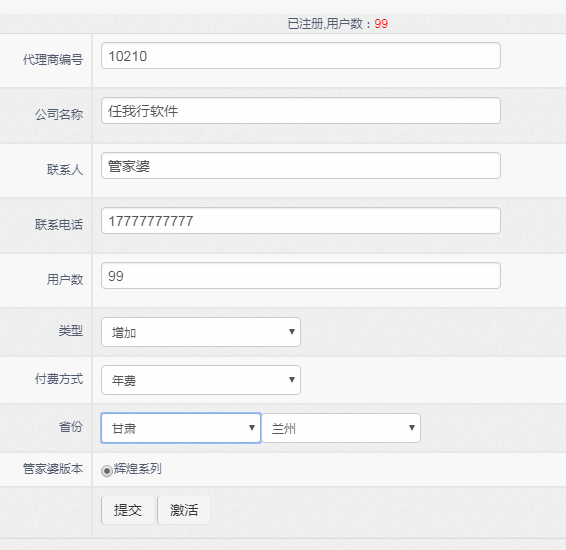Viewport: 566px width, 550px height.
Task: Click the red registered user count 99
Action: (381, 24)
